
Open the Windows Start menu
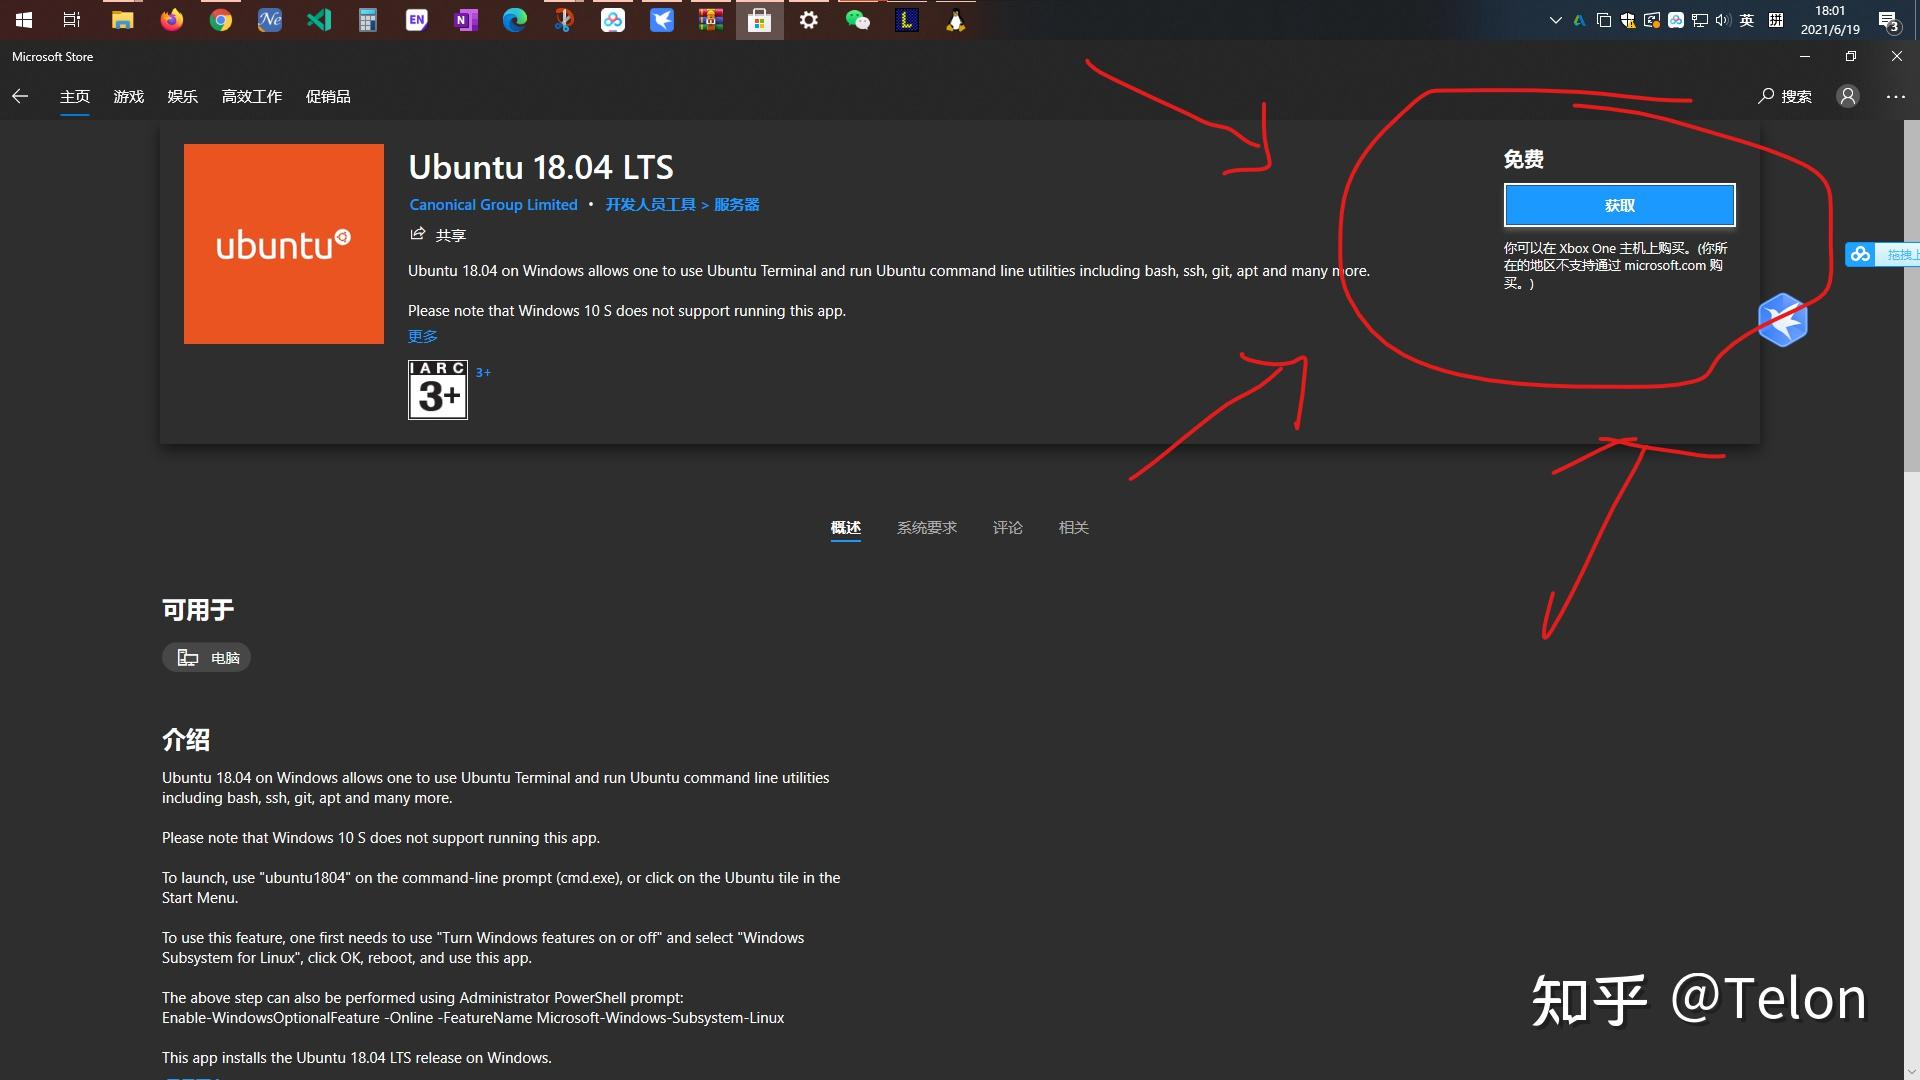coord(24,20)
